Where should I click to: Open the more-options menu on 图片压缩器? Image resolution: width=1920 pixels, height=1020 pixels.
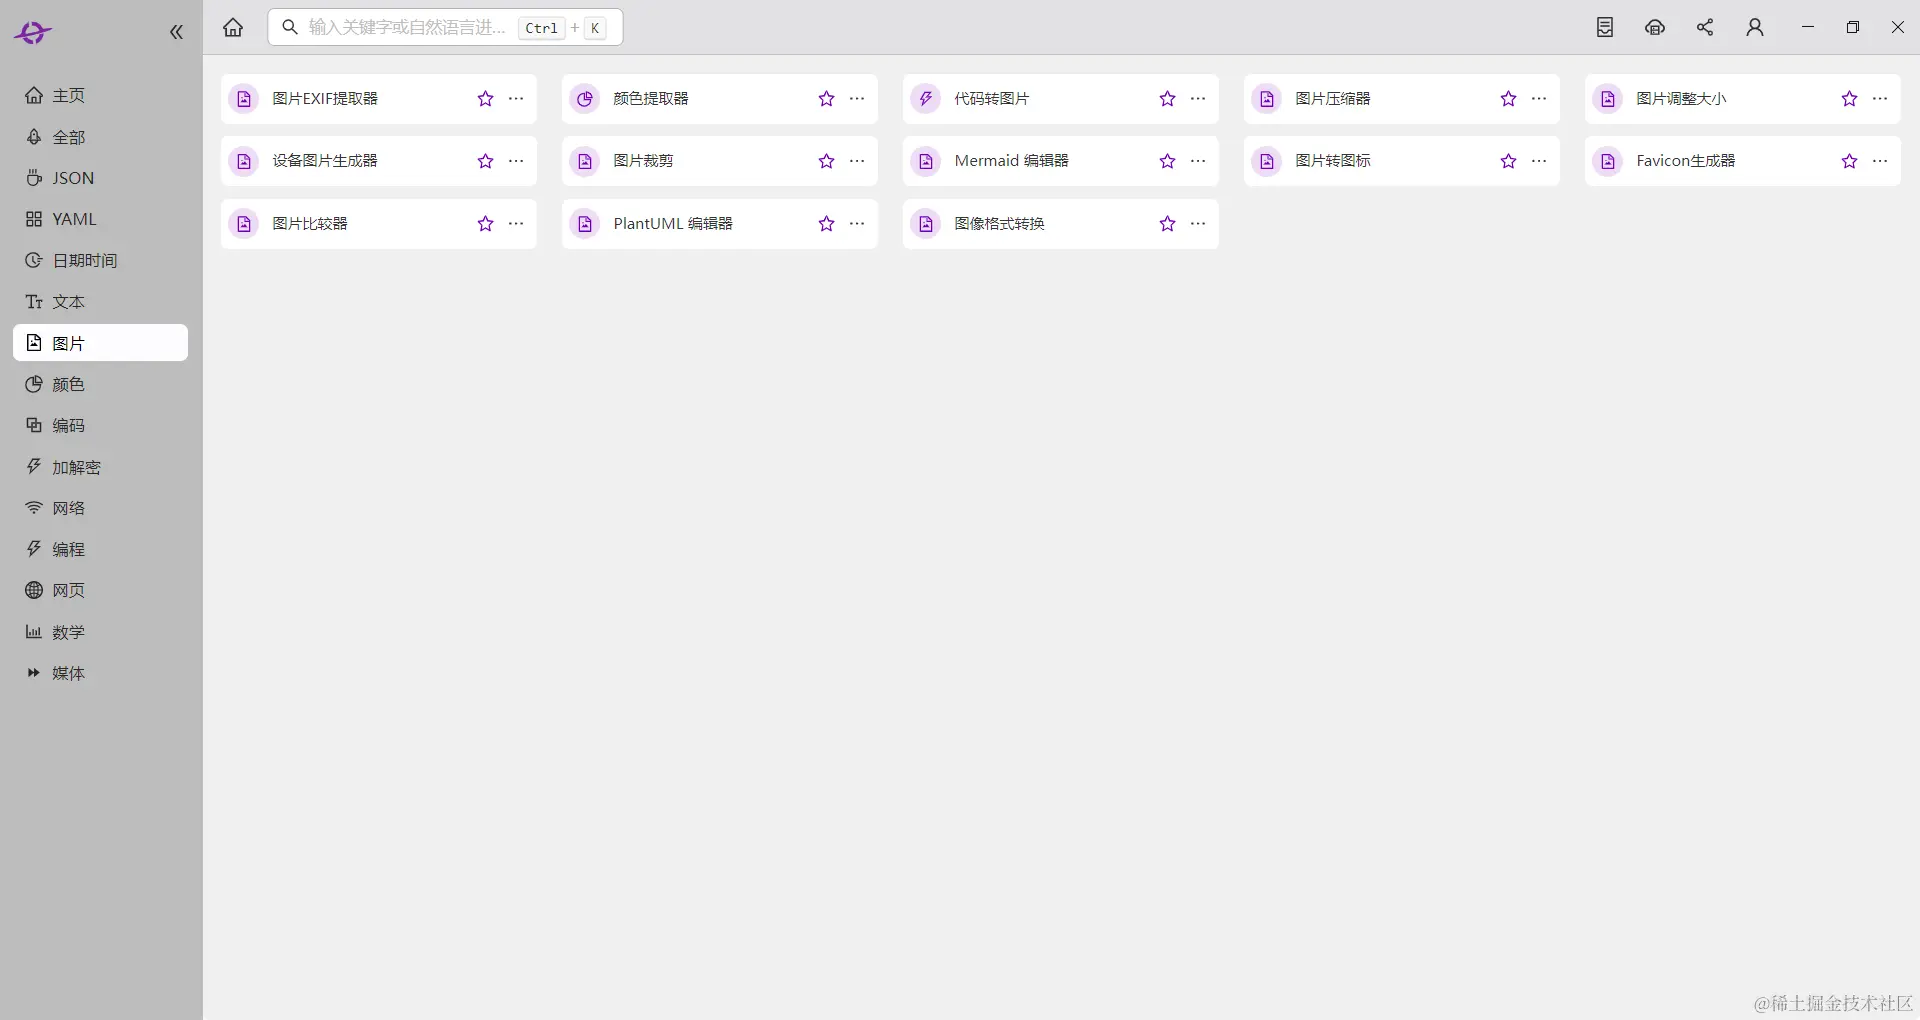click(x=1539, y=99)
